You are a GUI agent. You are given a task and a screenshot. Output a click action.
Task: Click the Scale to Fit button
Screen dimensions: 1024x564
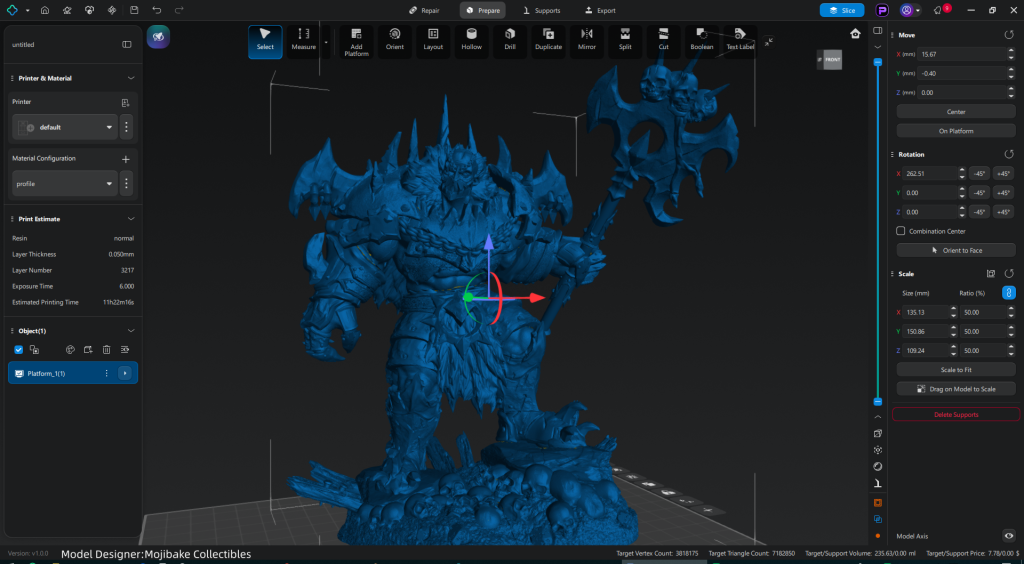(955, 370)
